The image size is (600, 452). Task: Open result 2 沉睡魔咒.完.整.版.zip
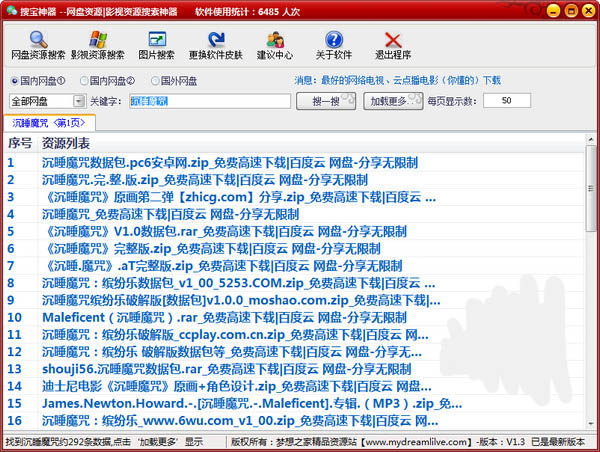coord(205,180)
